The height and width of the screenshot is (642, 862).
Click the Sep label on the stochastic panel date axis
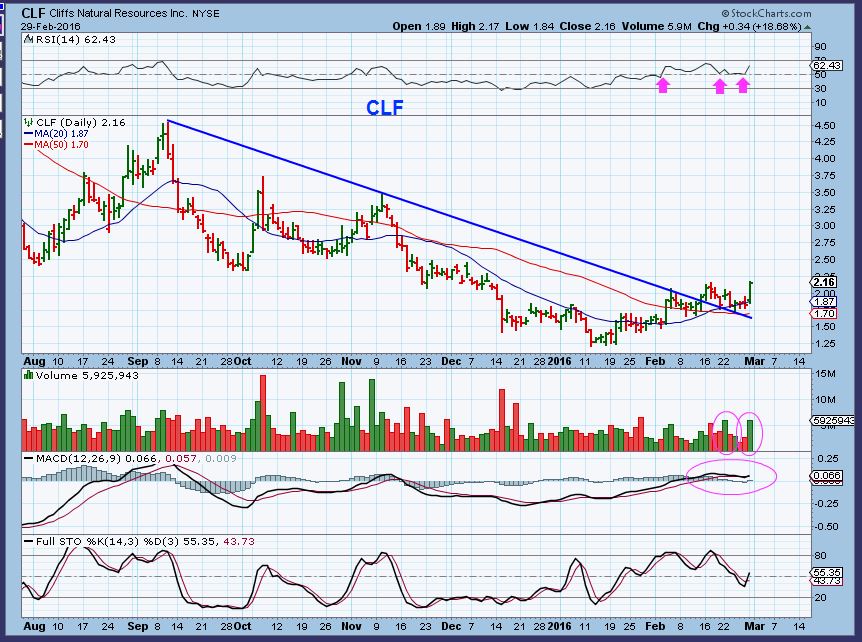point(137,626)
